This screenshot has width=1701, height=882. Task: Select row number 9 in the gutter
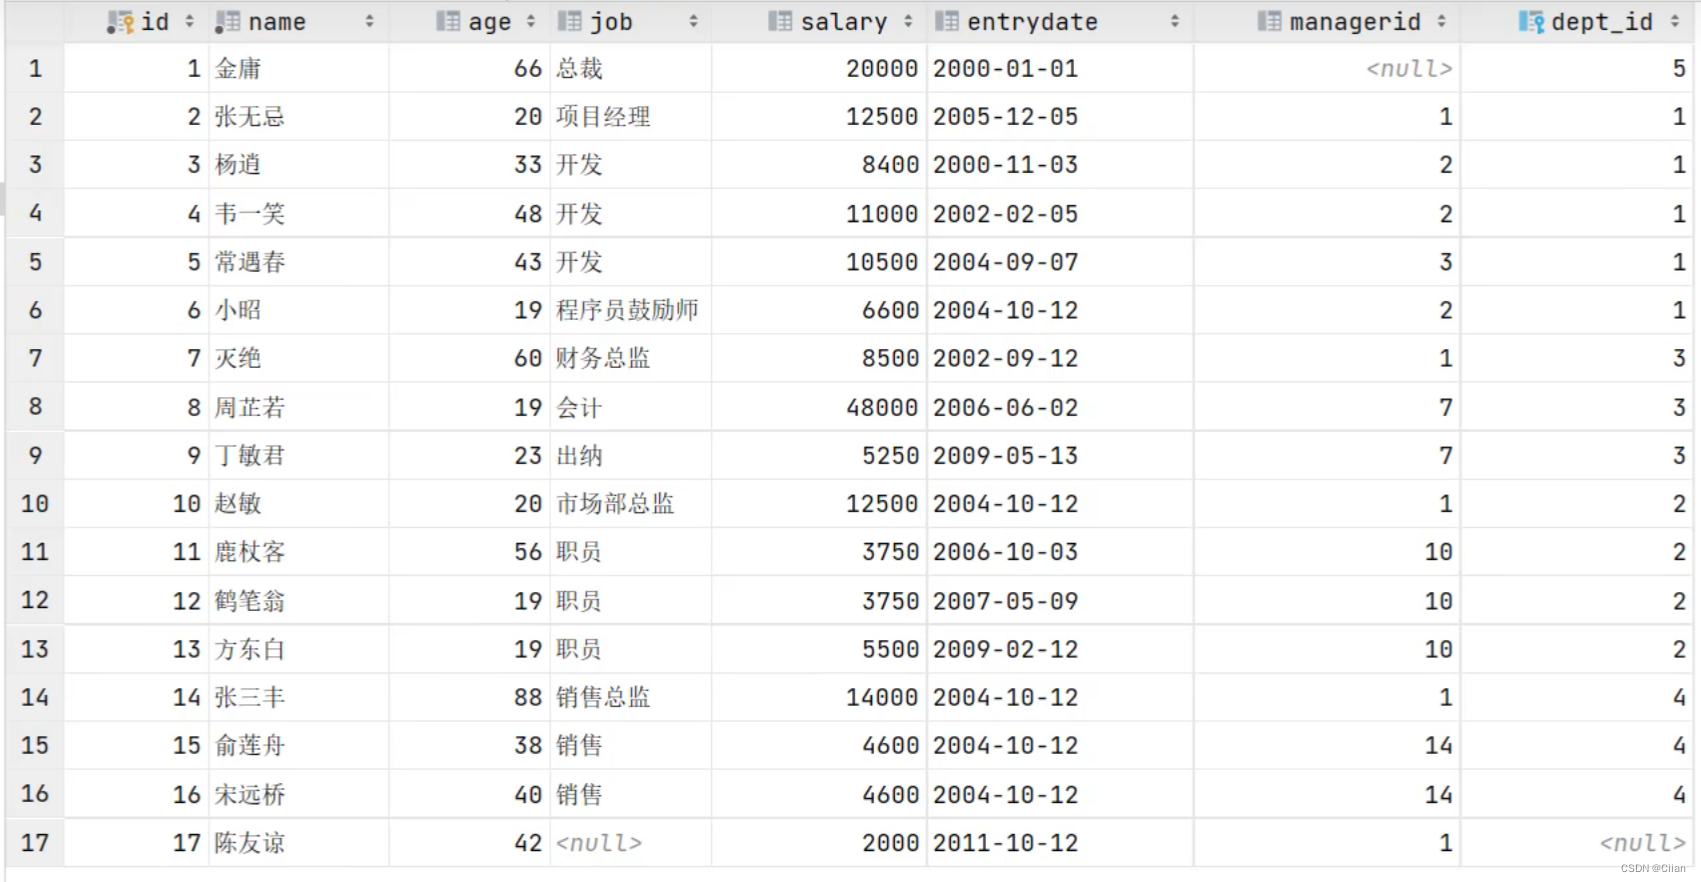[35, 456]
